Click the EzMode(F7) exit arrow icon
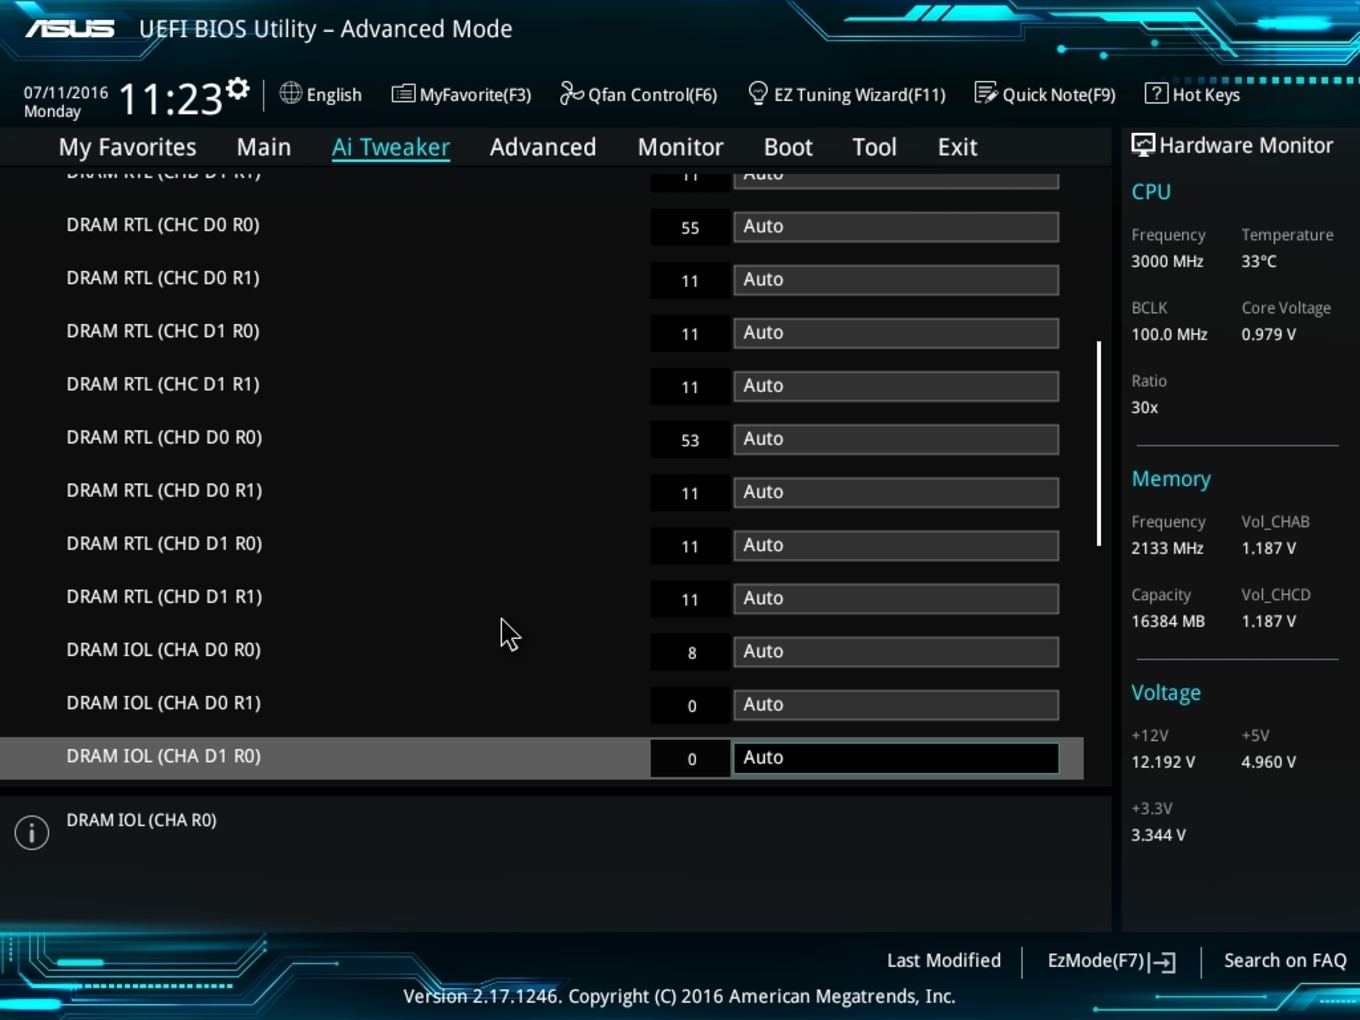This screenshot has width=1360, height=1020. pos(1162,962)
